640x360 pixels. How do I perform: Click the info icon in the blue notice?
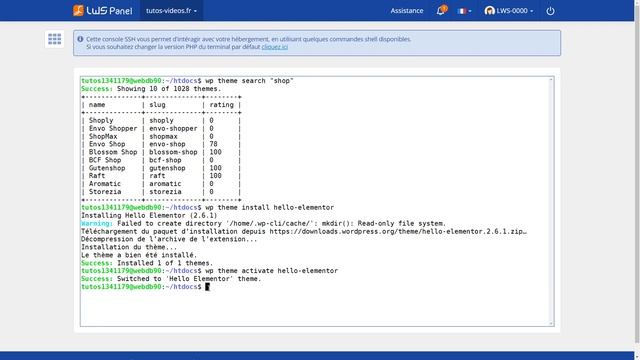pos(80,39)
